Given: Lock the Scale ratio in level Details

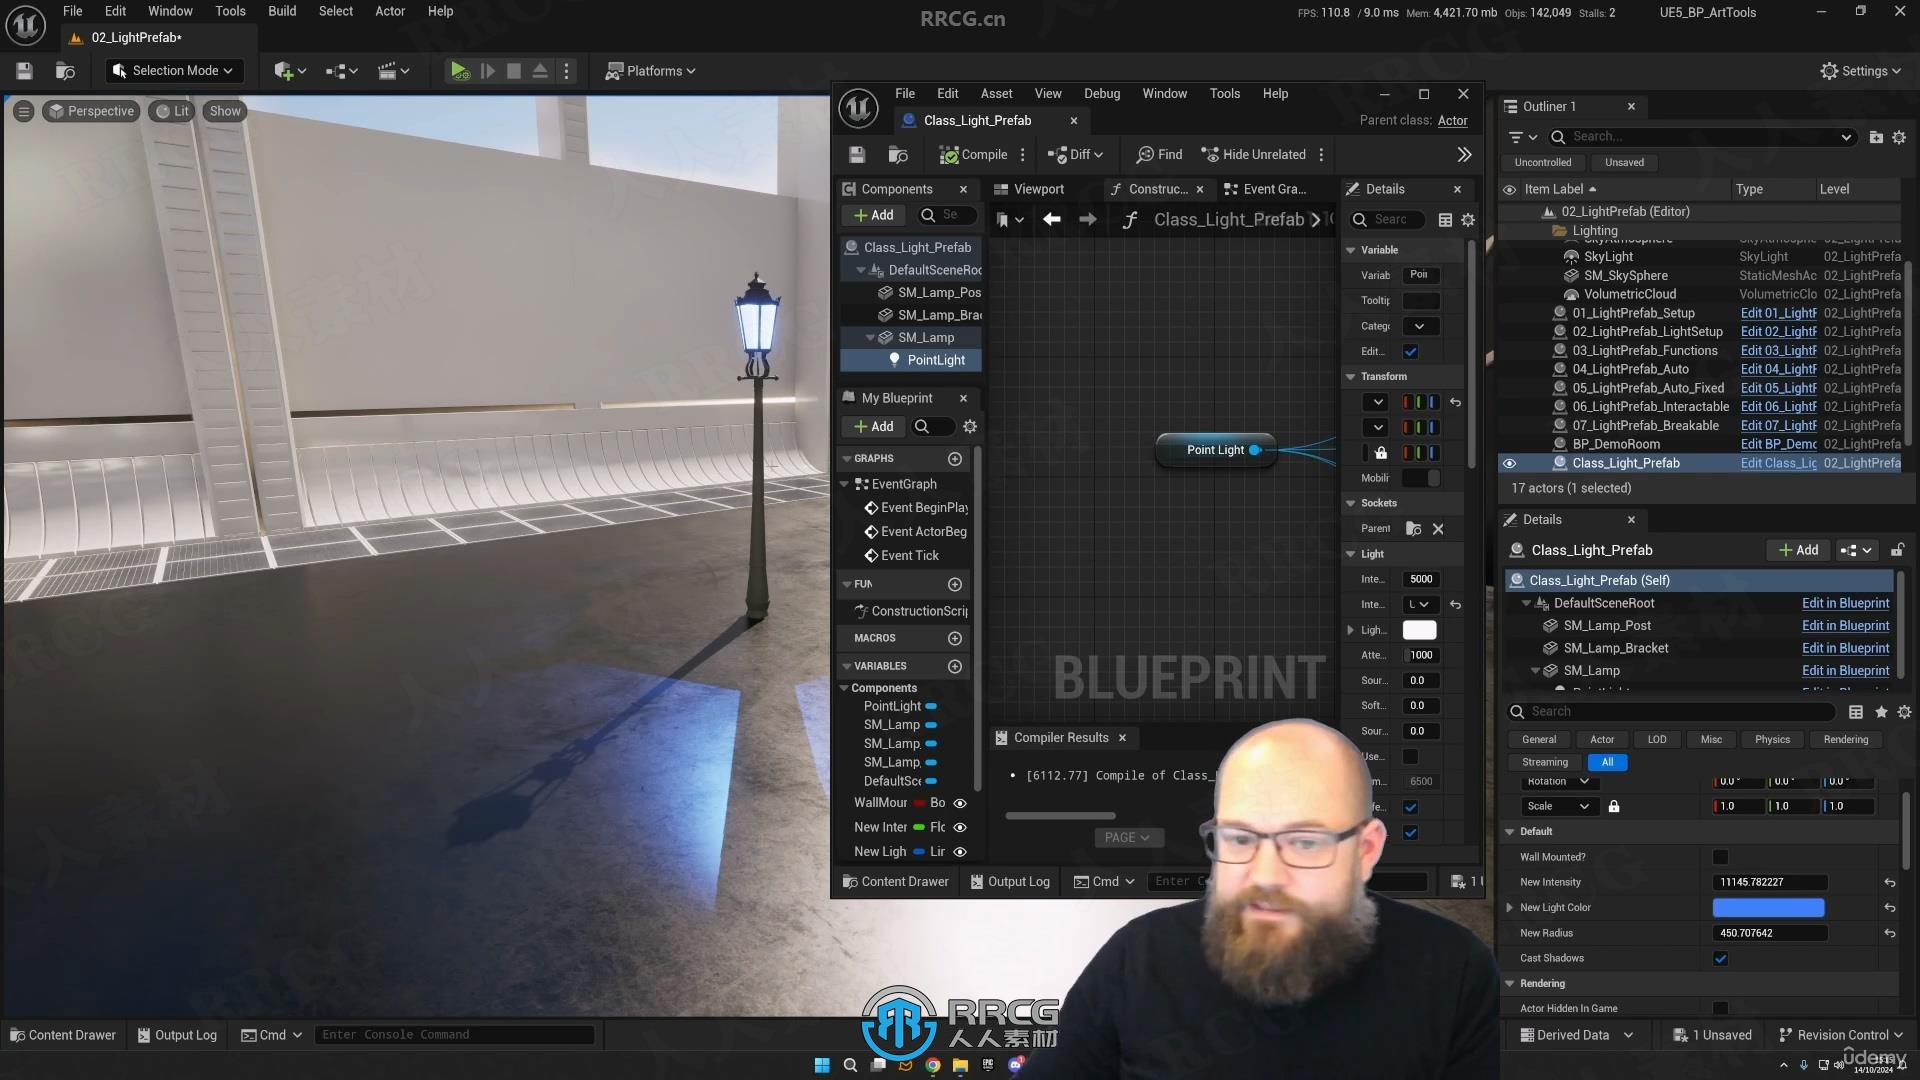Looking at the screenshot, I should tap(1613, 807).
